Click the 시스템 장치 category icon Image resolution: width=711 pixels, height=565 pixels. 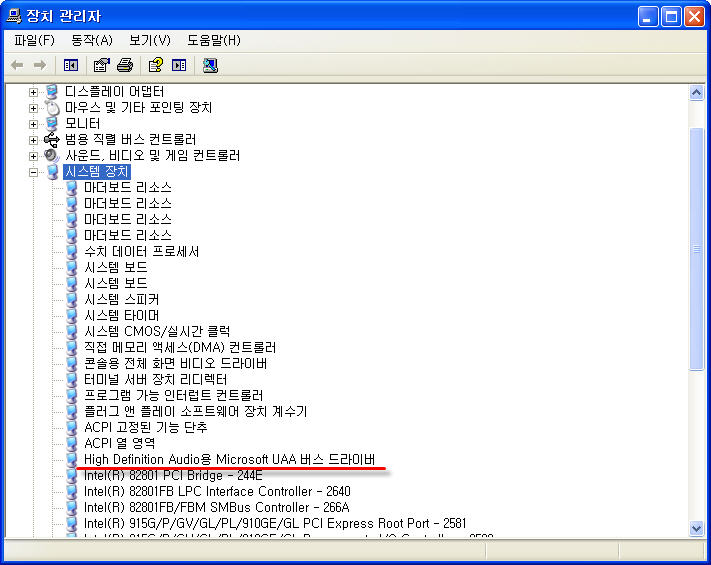[x=53, y=172]
